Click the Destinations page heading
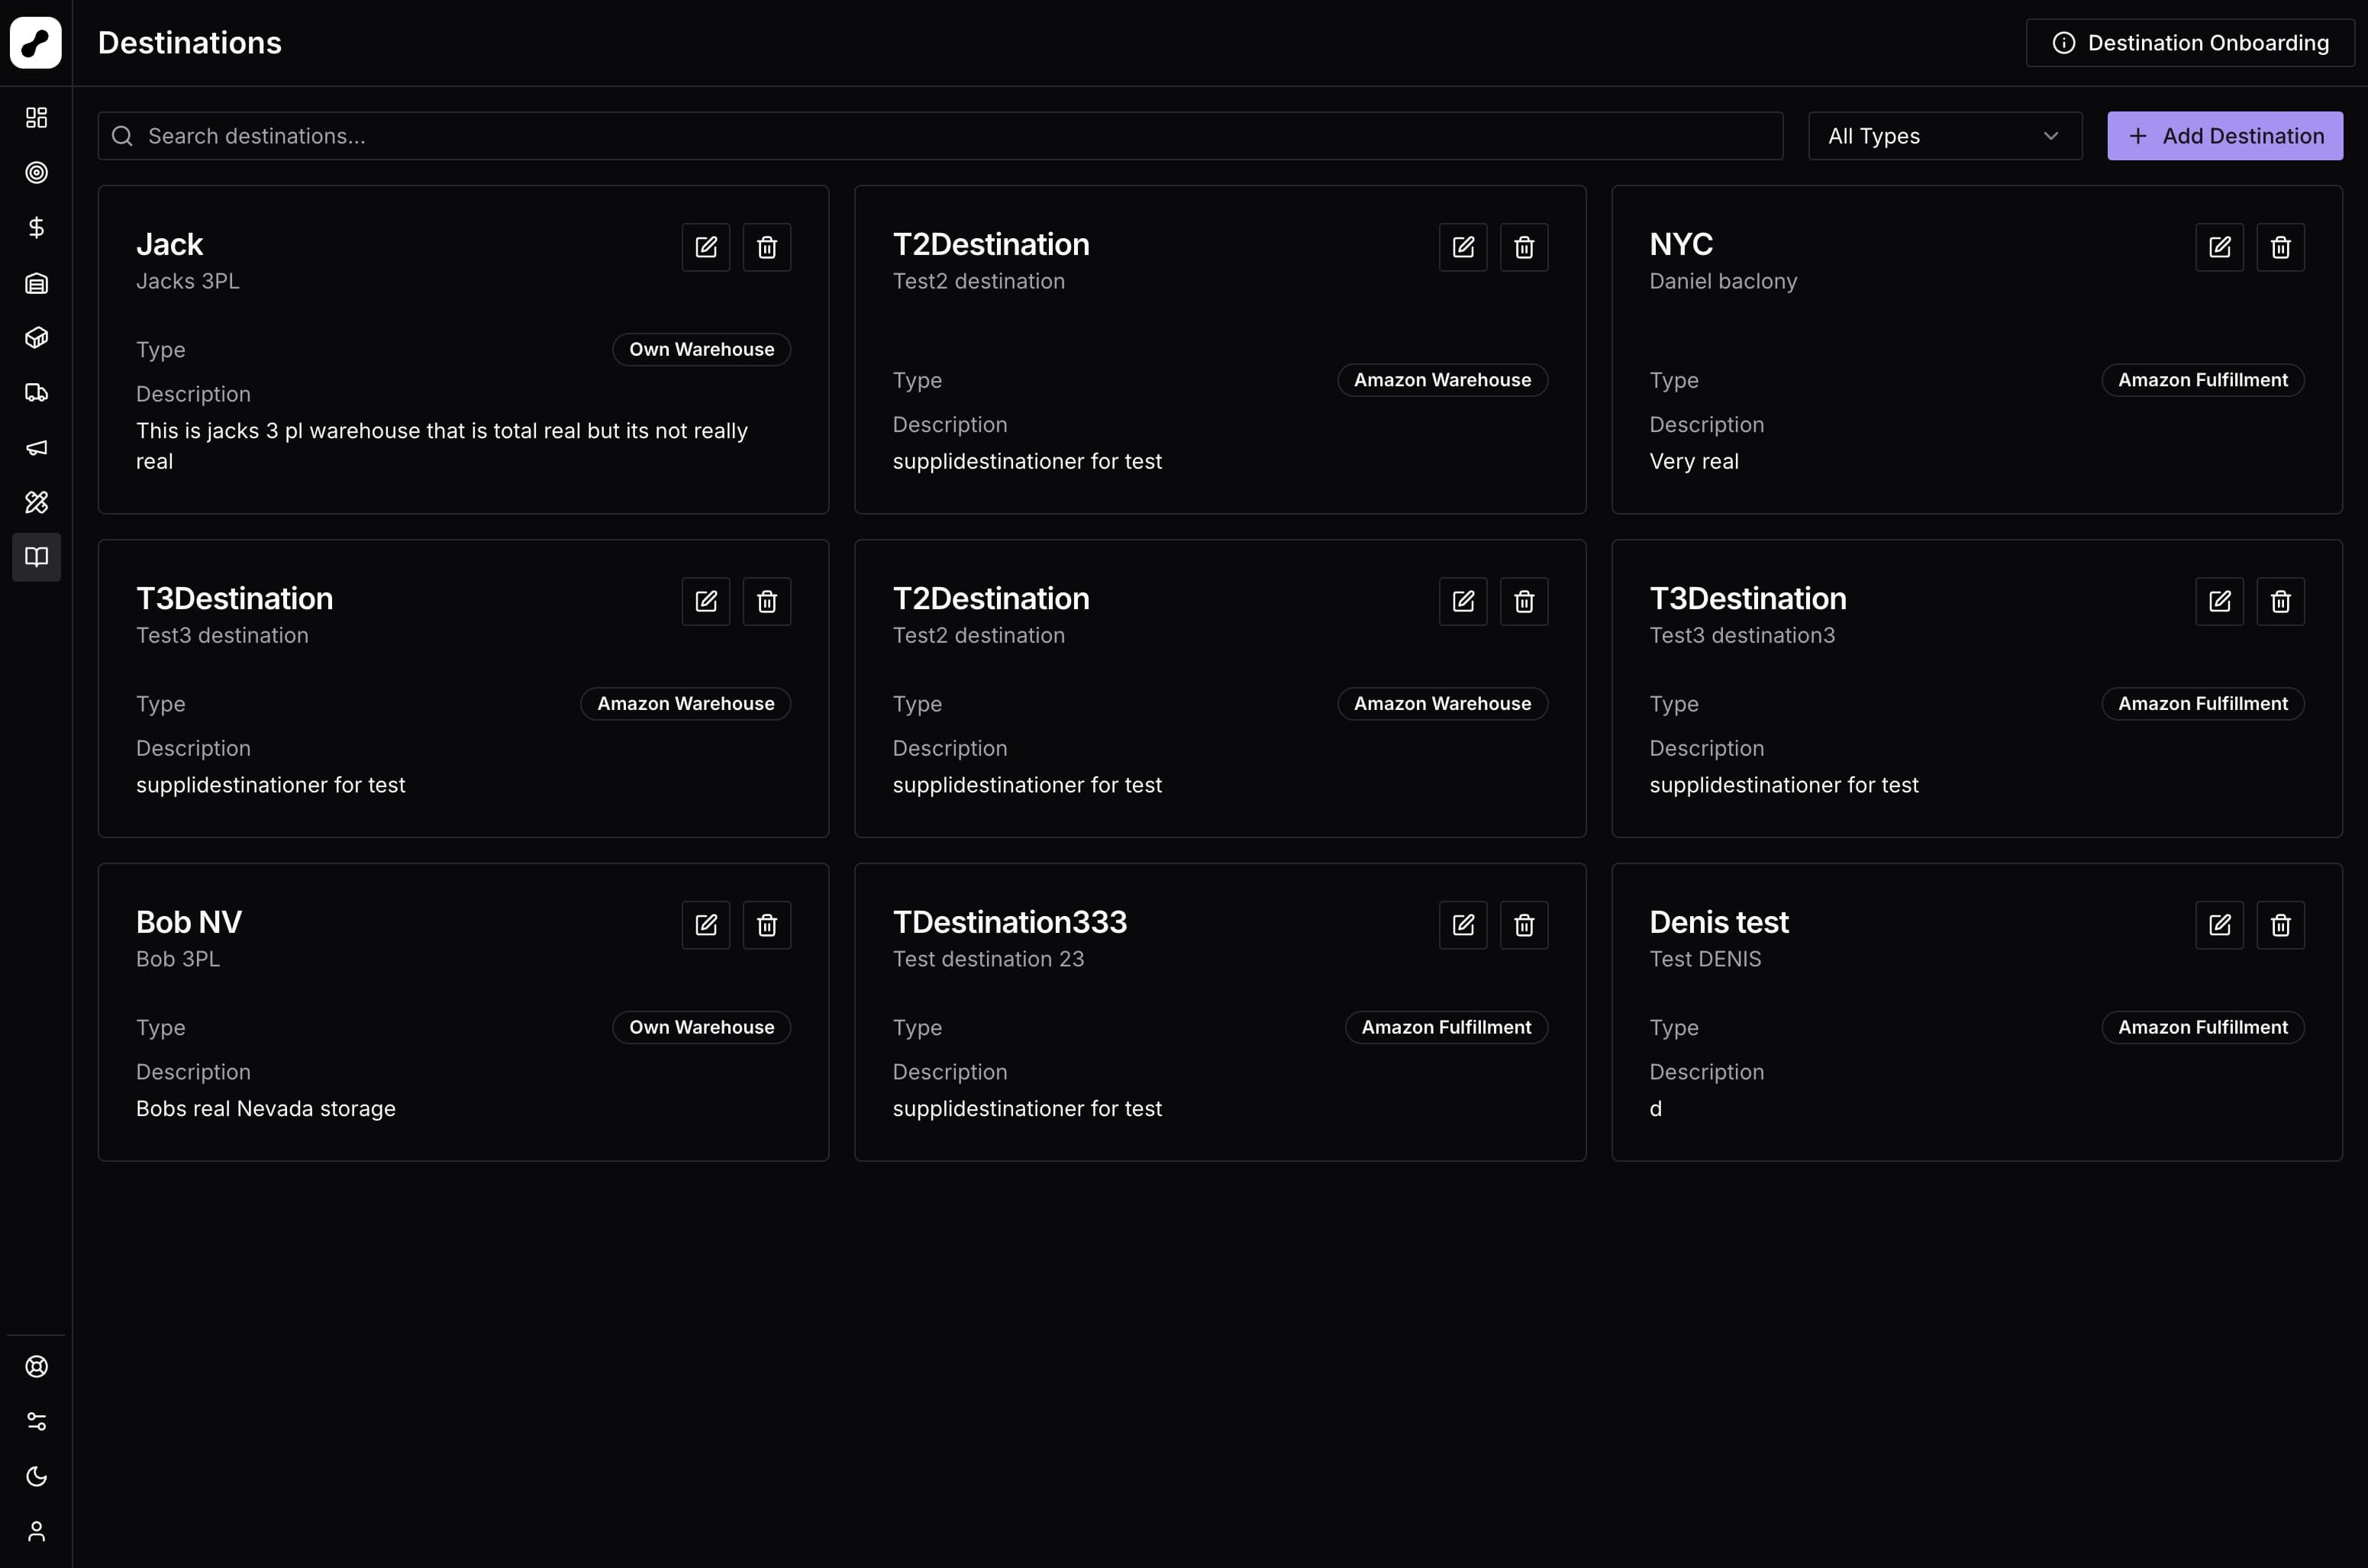2368x1568 pixels. pyautogui.click(x=190, y=43)
